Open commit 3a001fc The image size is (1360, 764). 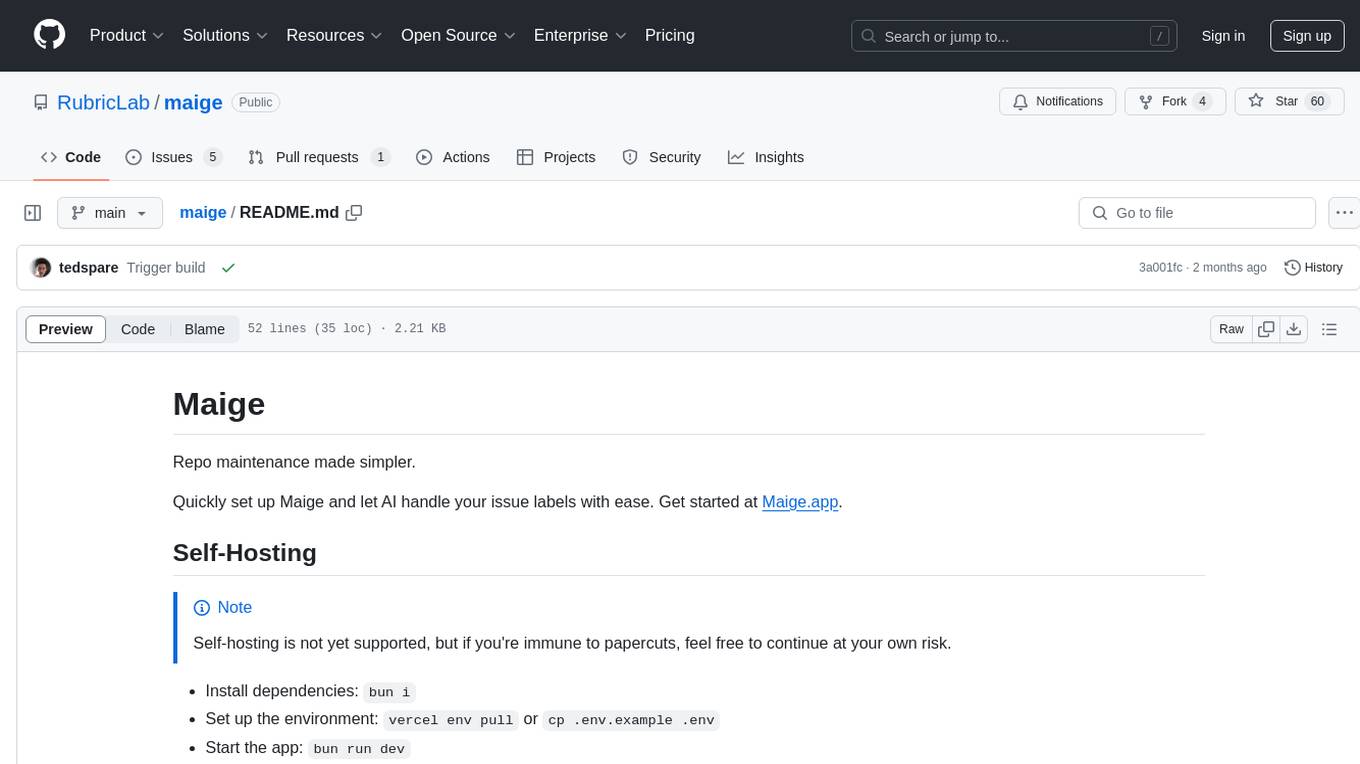tap(1160, 268)
